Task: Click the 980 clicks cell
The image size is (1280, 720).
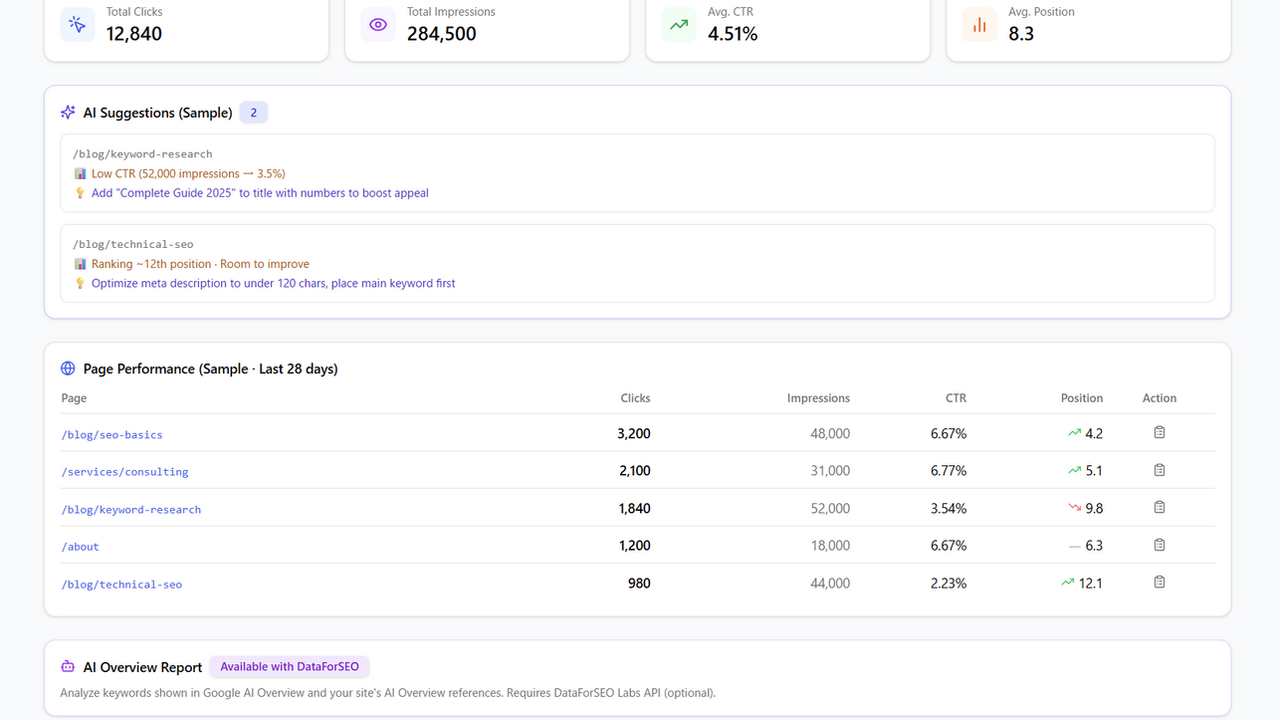Action: [x=639, y=583]
